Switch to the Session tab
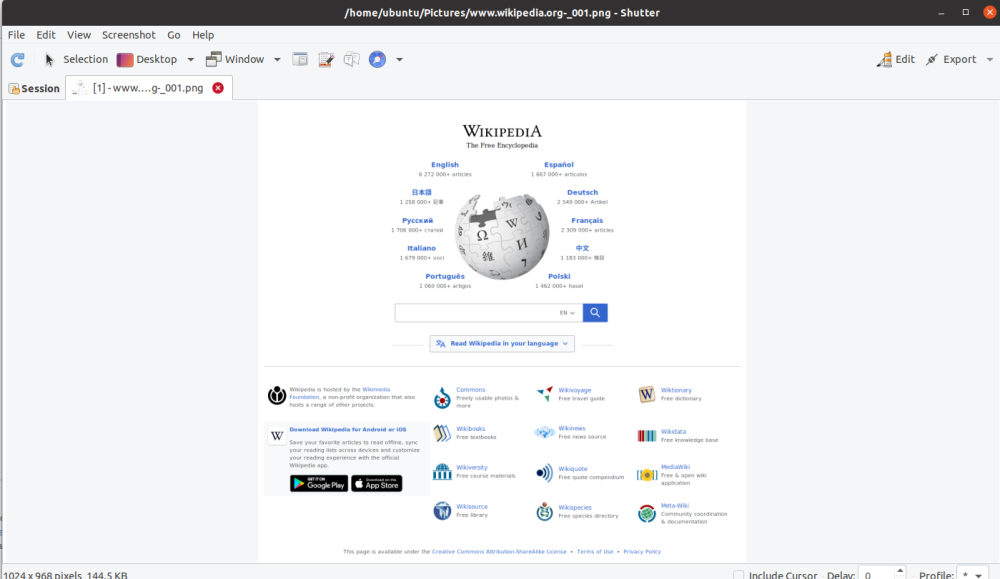1000x579 pixels. pyautogui.click(x=34, y=88)
